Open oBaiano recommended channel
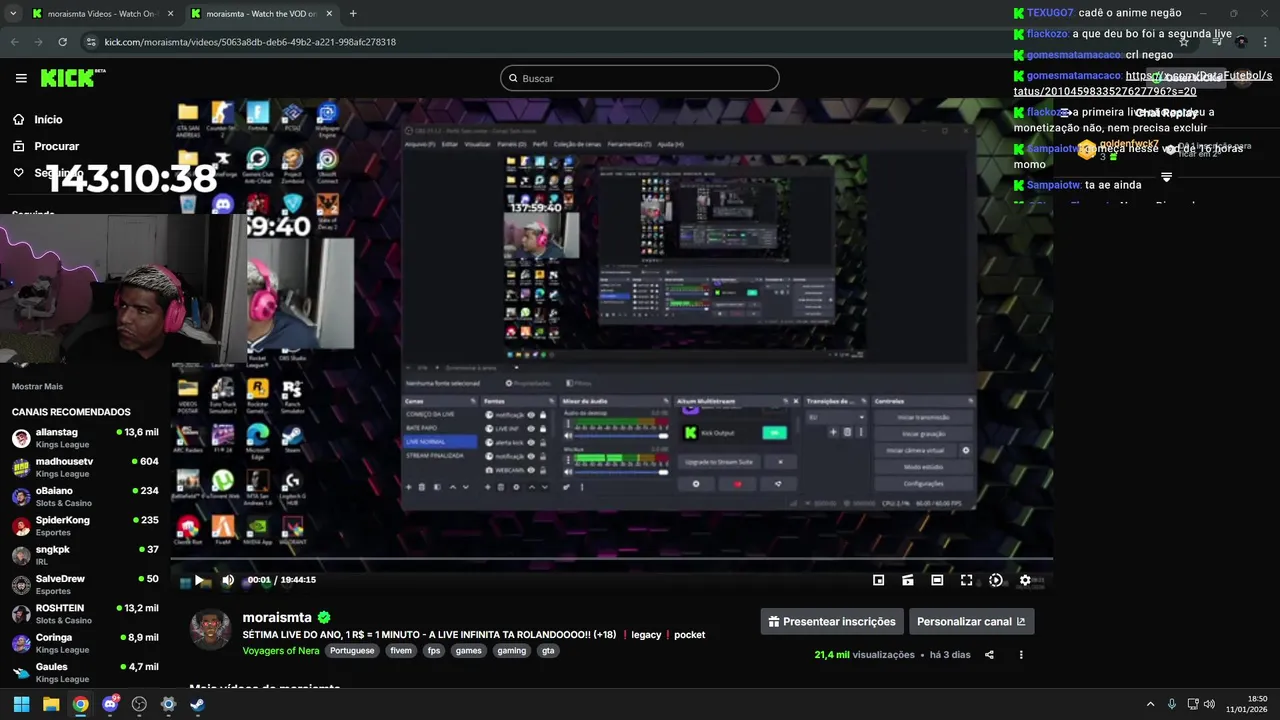1280x720 pixels. tap(85, 496)
